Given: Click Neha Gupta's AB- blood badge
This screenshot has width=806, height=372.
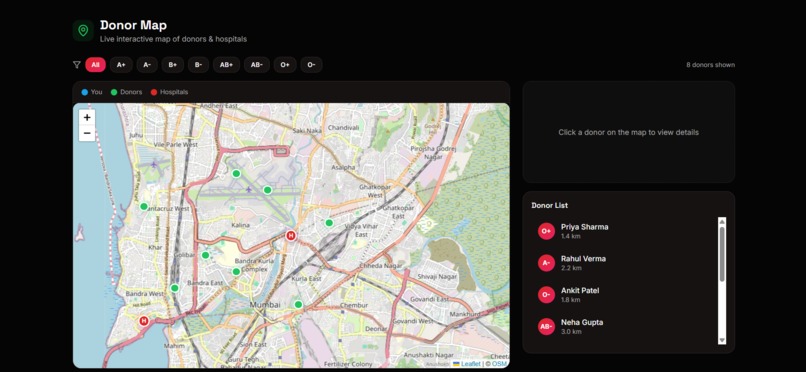Looking at the screenshot, I should point(546,327).
